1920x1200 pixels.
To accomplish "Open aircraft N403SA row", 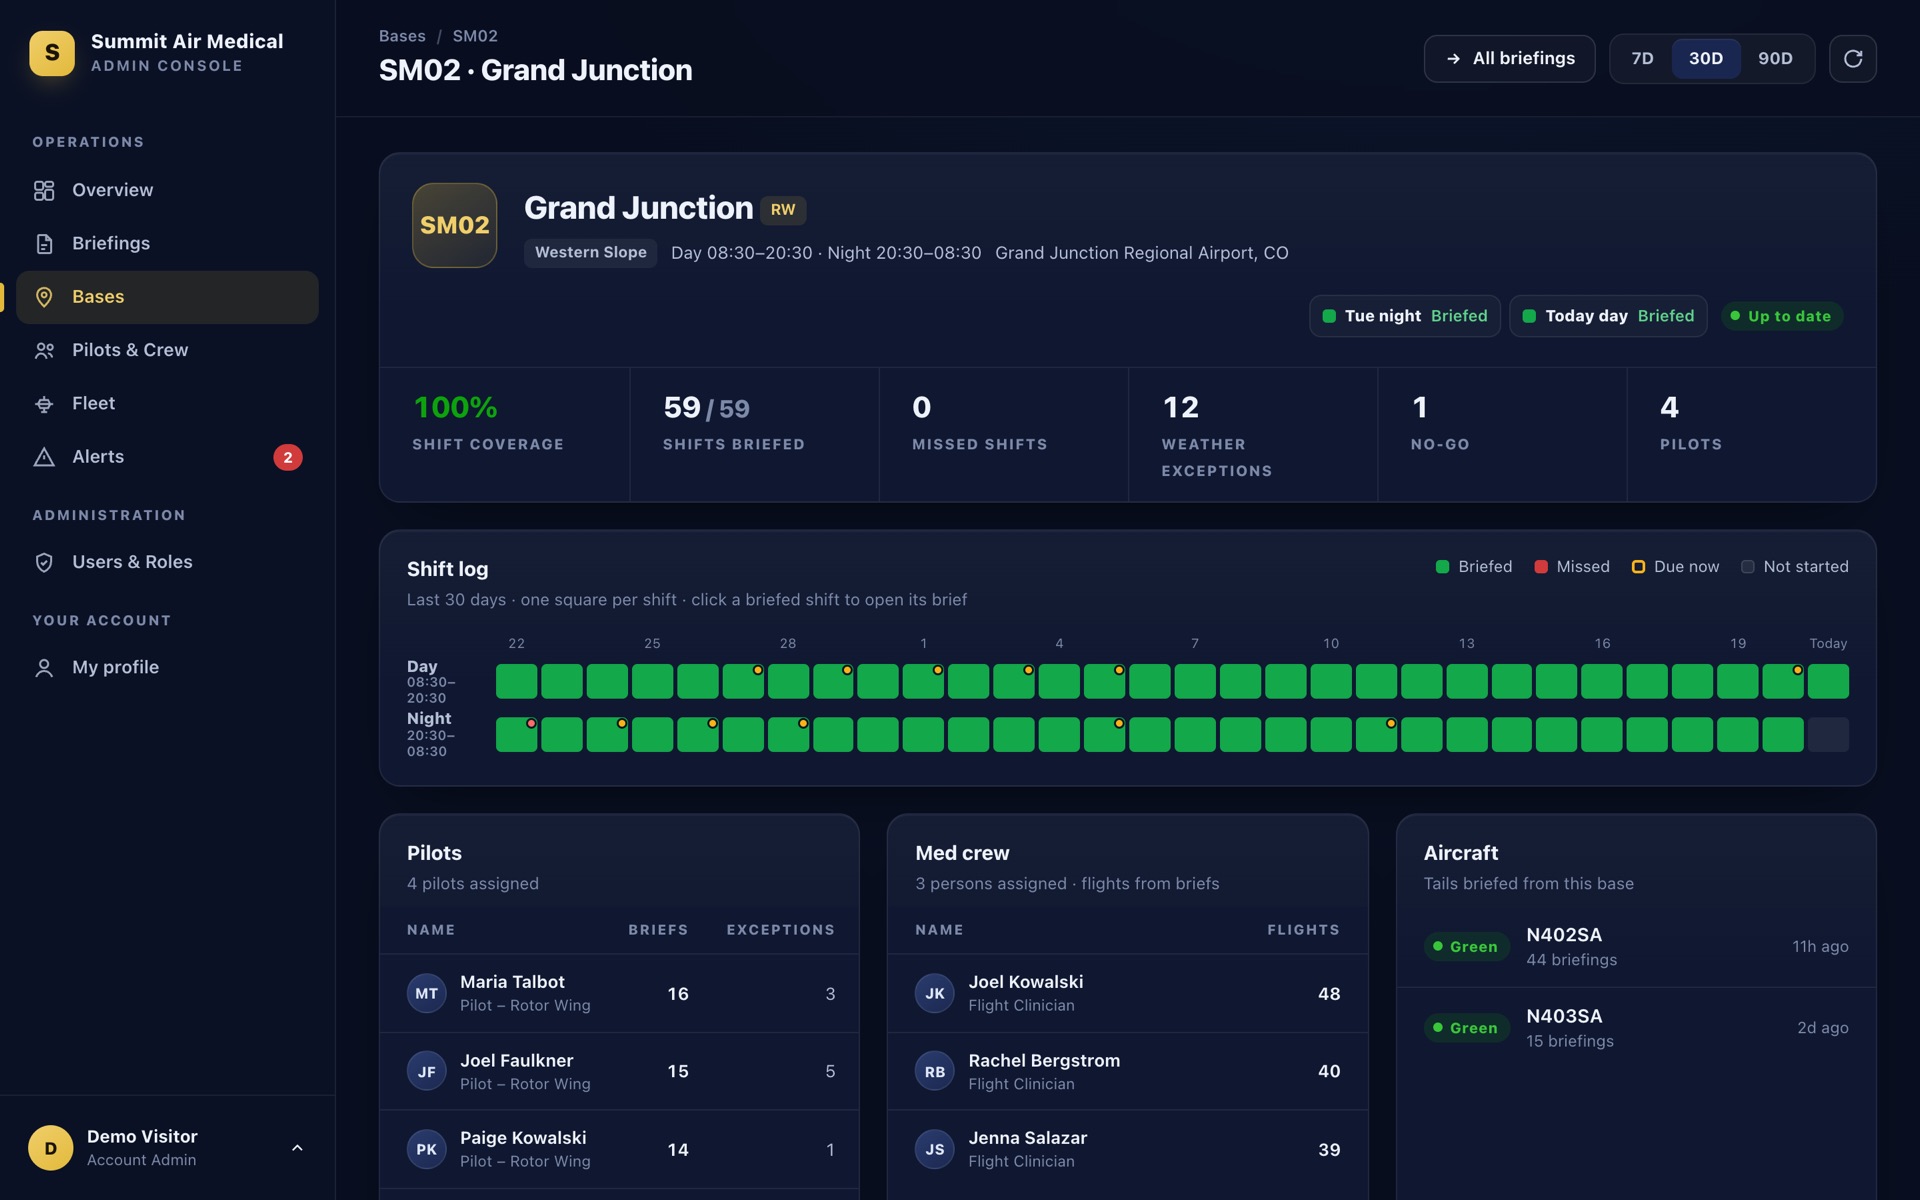I will coord(1636,1028).
